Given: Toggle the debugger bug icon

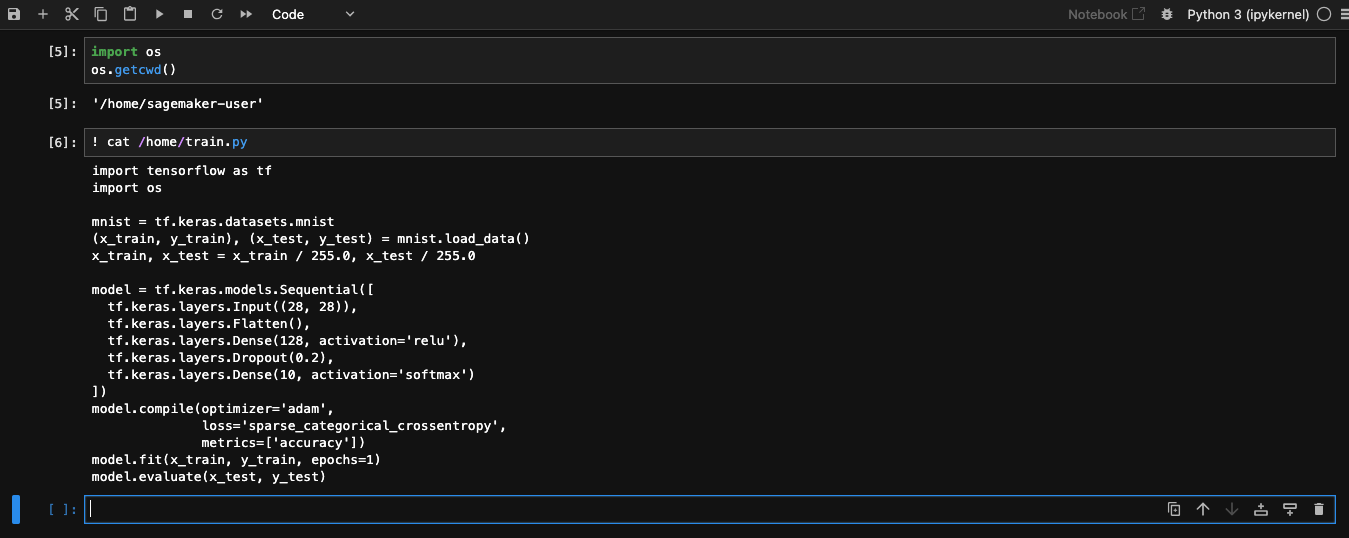Looking at the screenshot, I should click(x=1166, y=15).
